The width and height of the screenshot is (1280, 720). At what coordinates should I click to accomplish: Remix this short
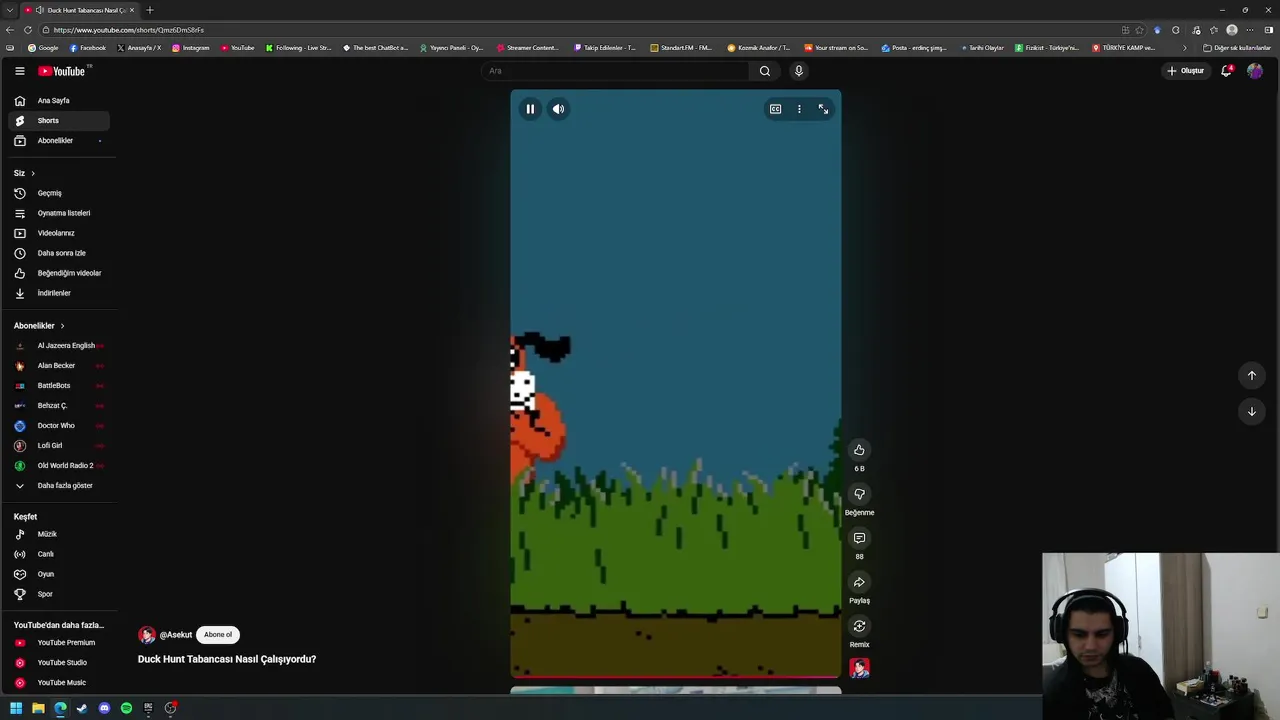(x=859, y=626)
